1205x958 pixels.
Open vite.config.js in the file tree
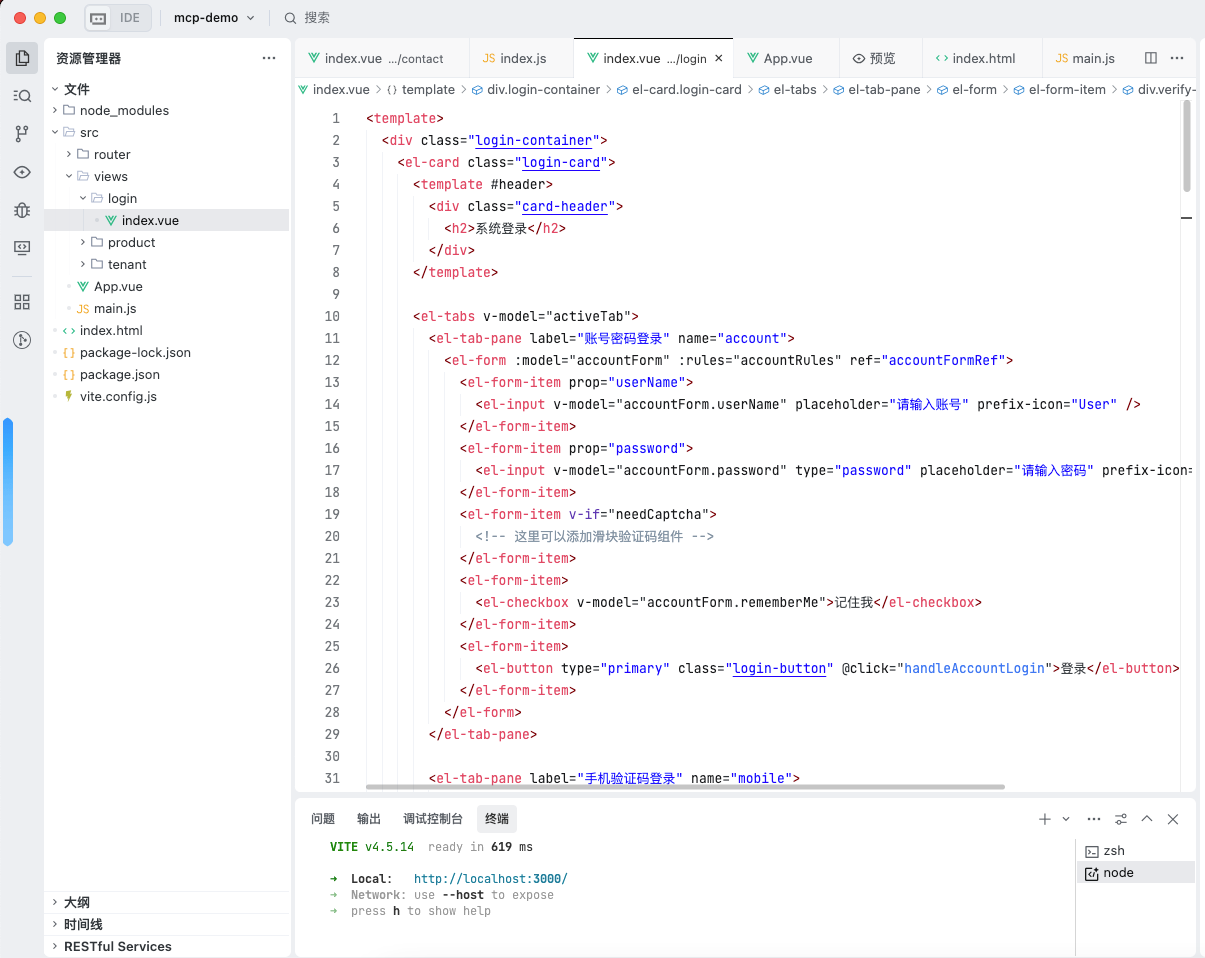[x=167, y=396]
